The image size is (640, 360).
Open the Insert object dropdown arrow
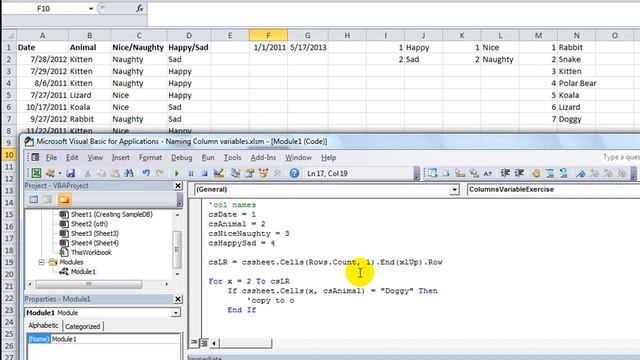pos(60,173)
